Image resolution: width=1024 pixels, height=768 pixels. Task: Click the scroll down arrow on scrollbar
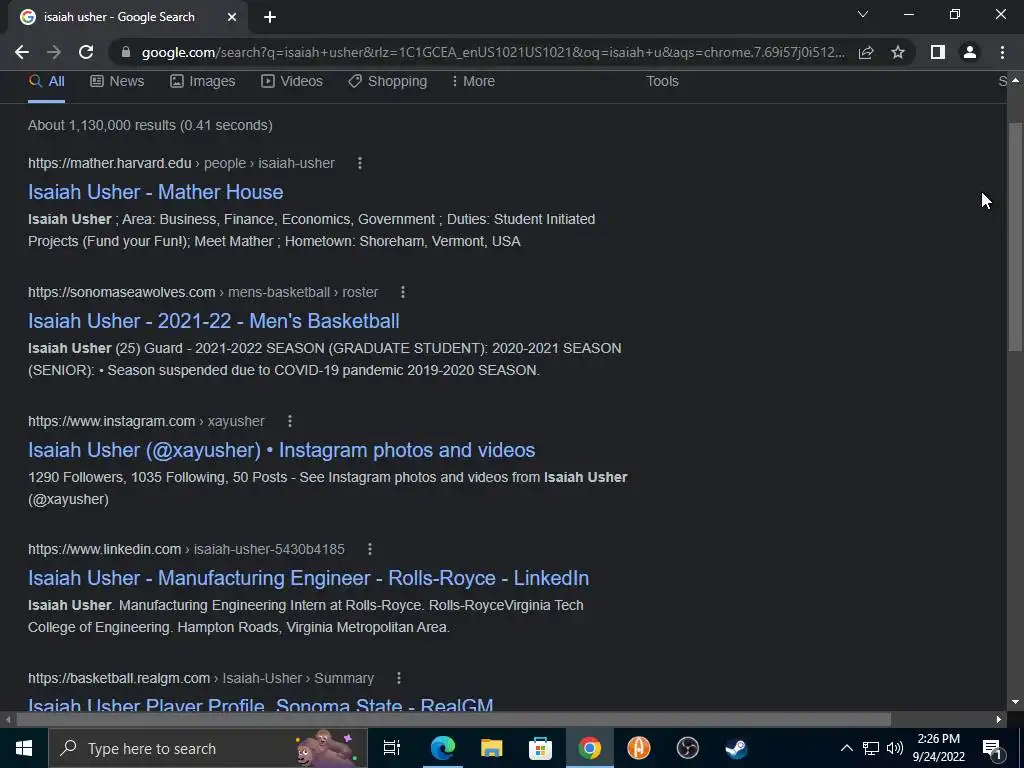pos(1015,703)
